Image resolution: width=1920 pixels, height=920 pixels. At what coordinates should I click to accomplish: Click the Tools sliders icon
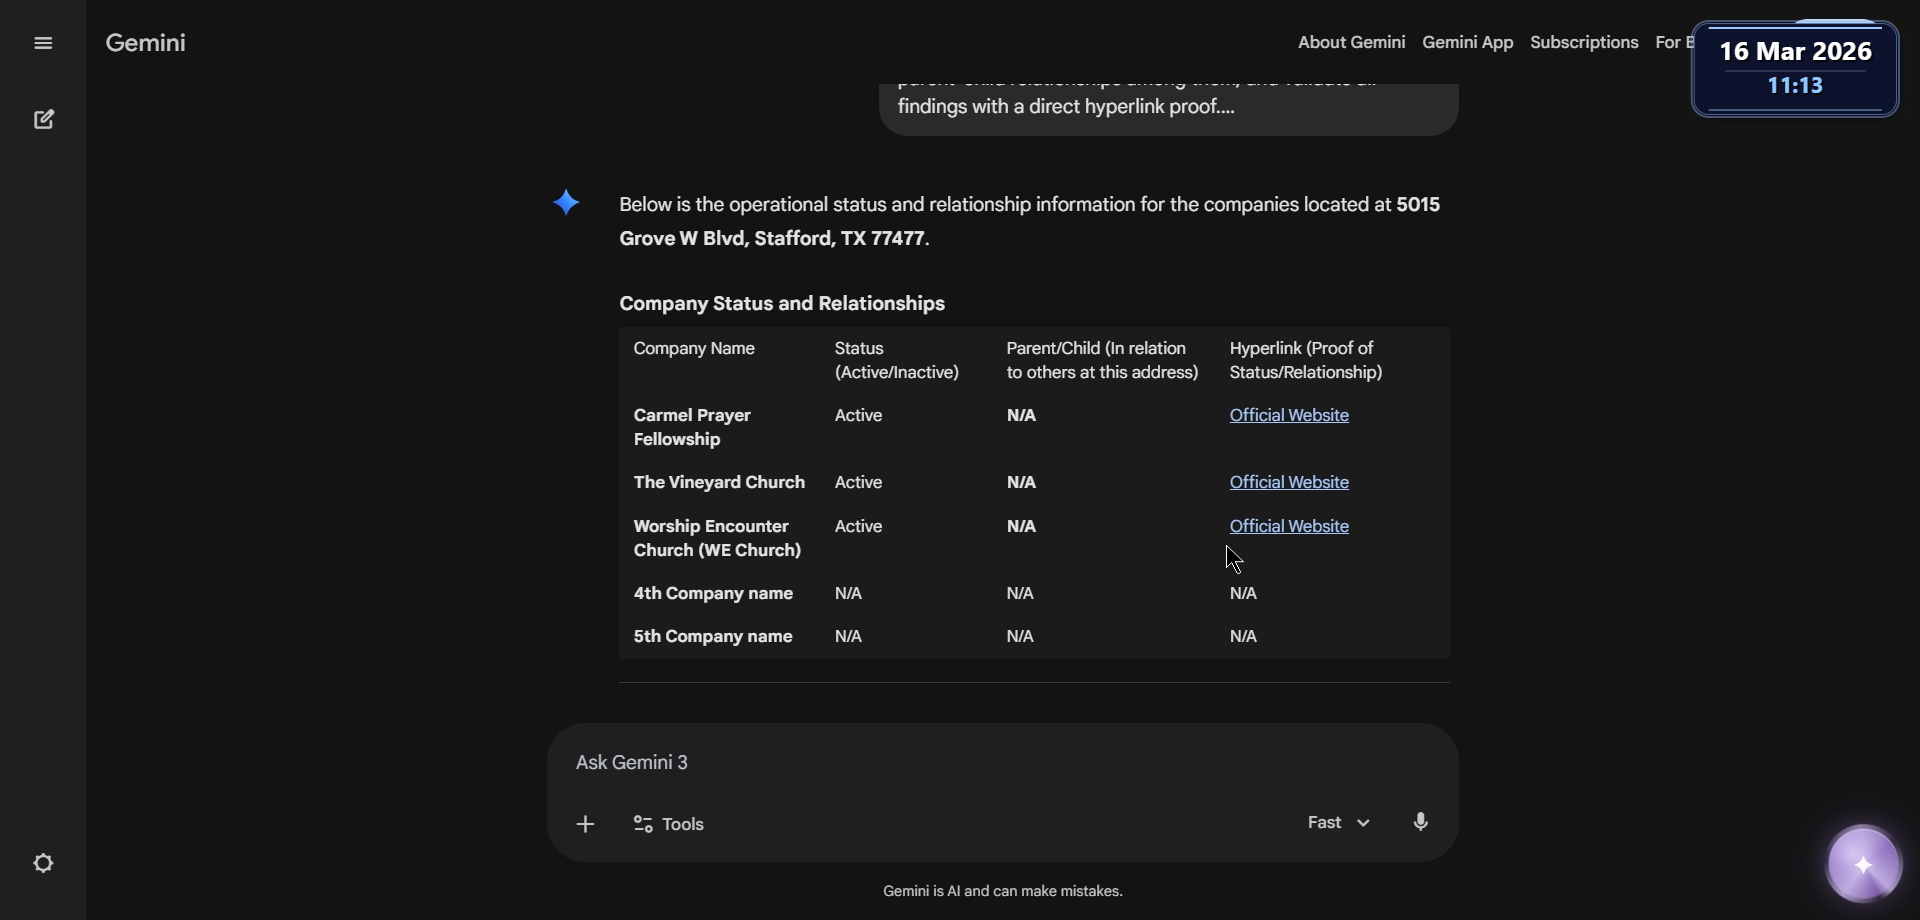[x=643, y=824]
